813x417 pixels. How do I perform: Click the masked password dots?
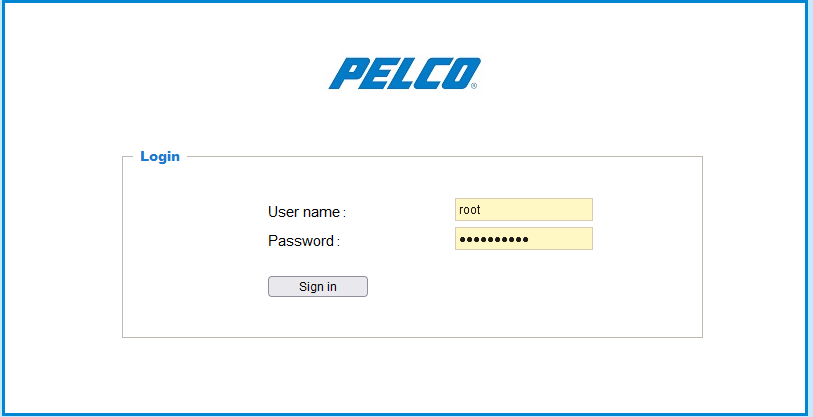pyautogui.click(x=493, y=240)
